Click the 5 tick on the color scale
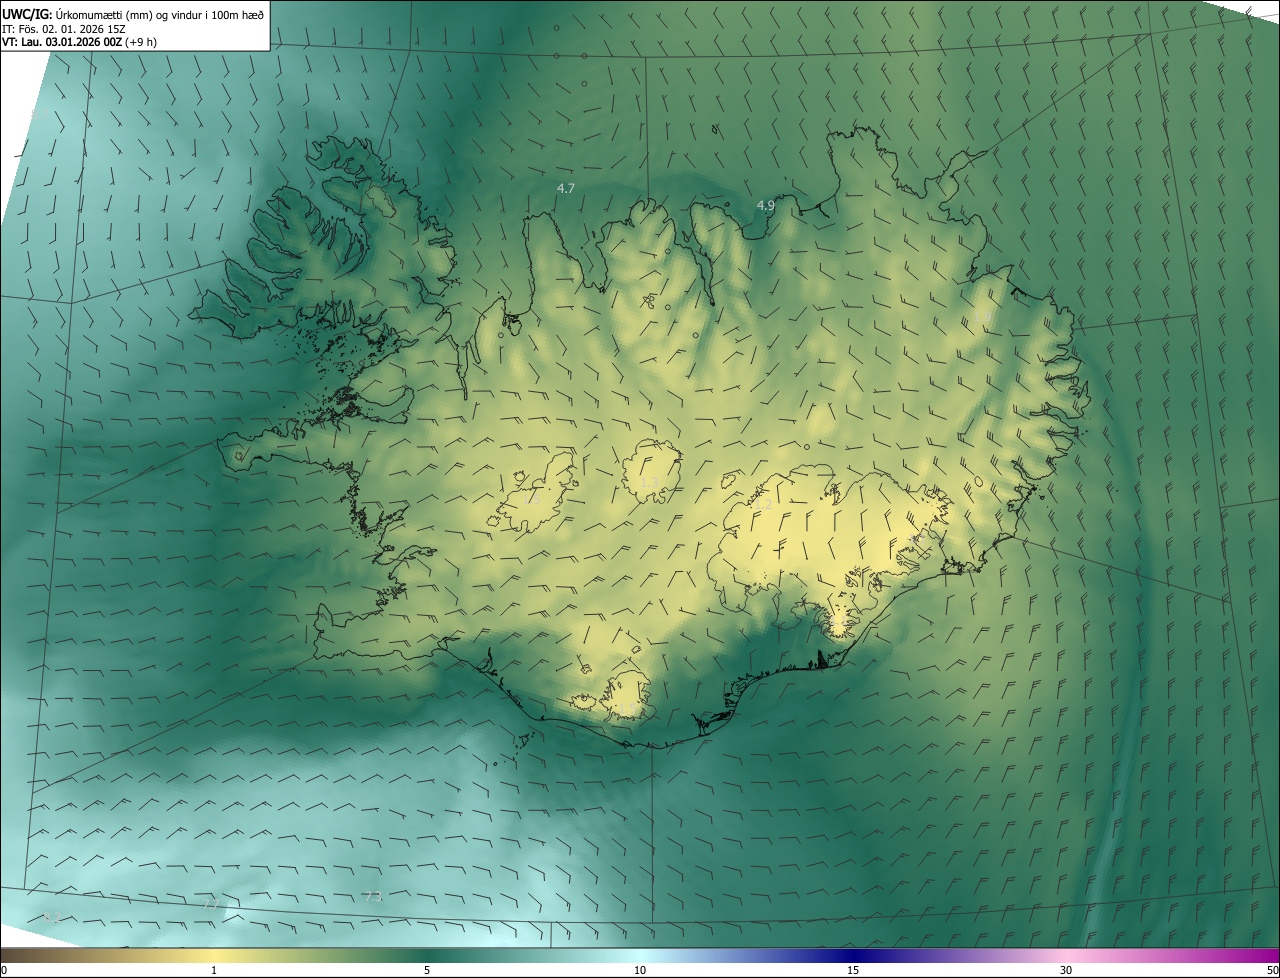The width and height of the screenshot is (1280, 978). click(x=427, y=970)
